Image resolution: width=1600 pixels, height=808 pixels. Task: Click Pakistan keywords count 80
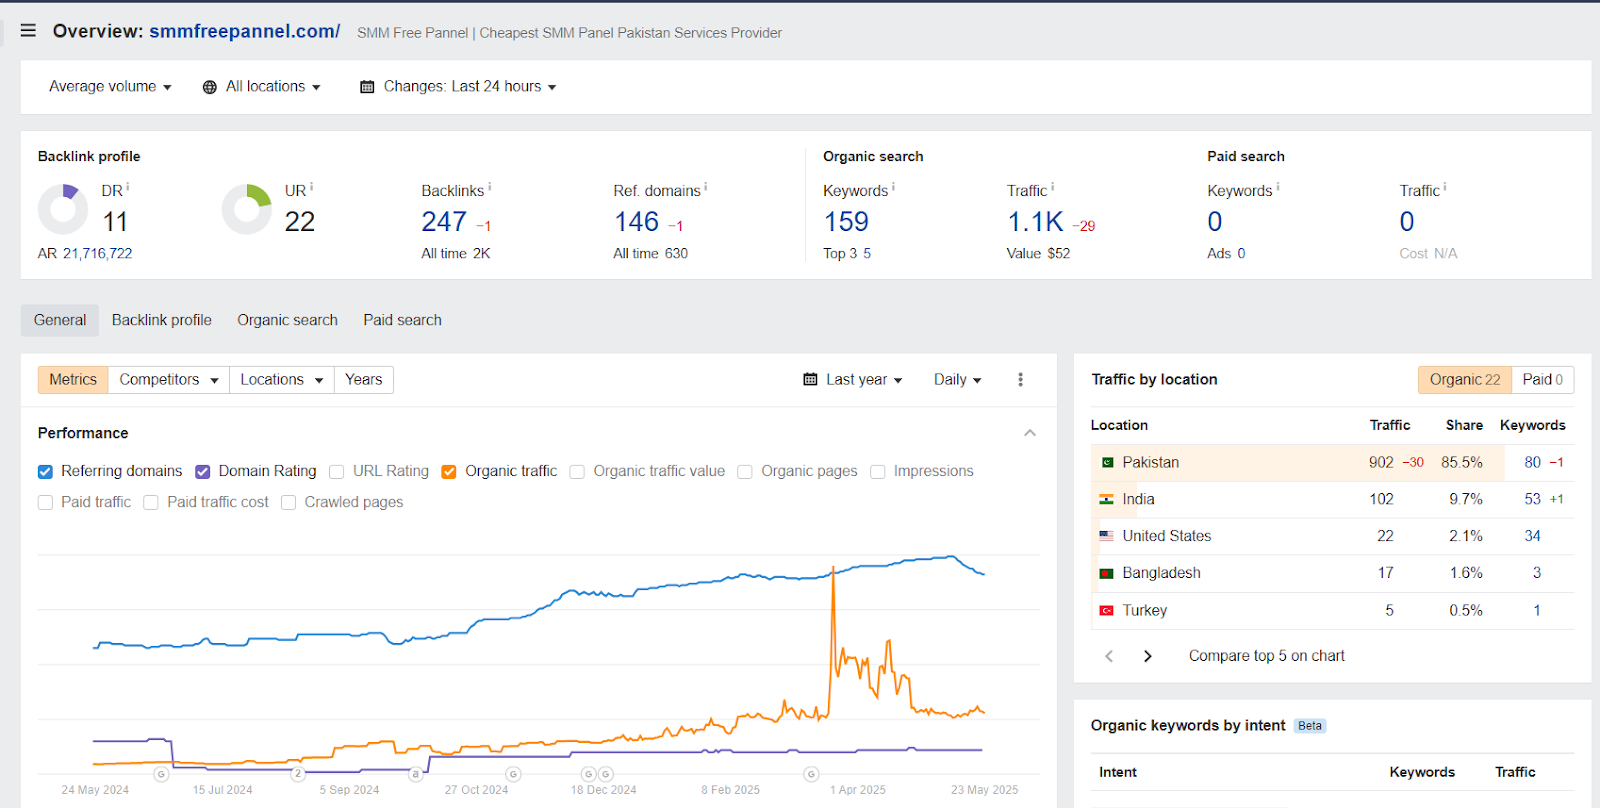[1532, 462]
